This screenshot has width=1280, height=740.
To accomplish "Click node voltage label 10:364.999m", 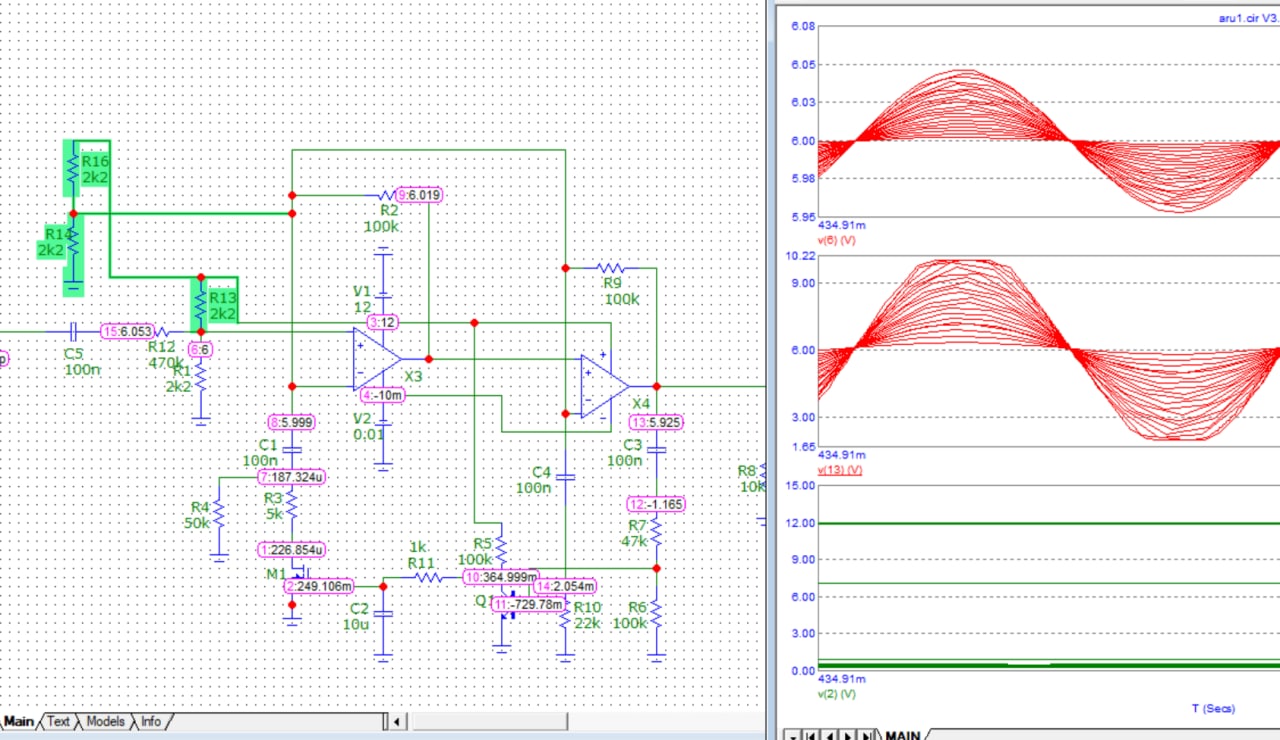I will [501, 577].
